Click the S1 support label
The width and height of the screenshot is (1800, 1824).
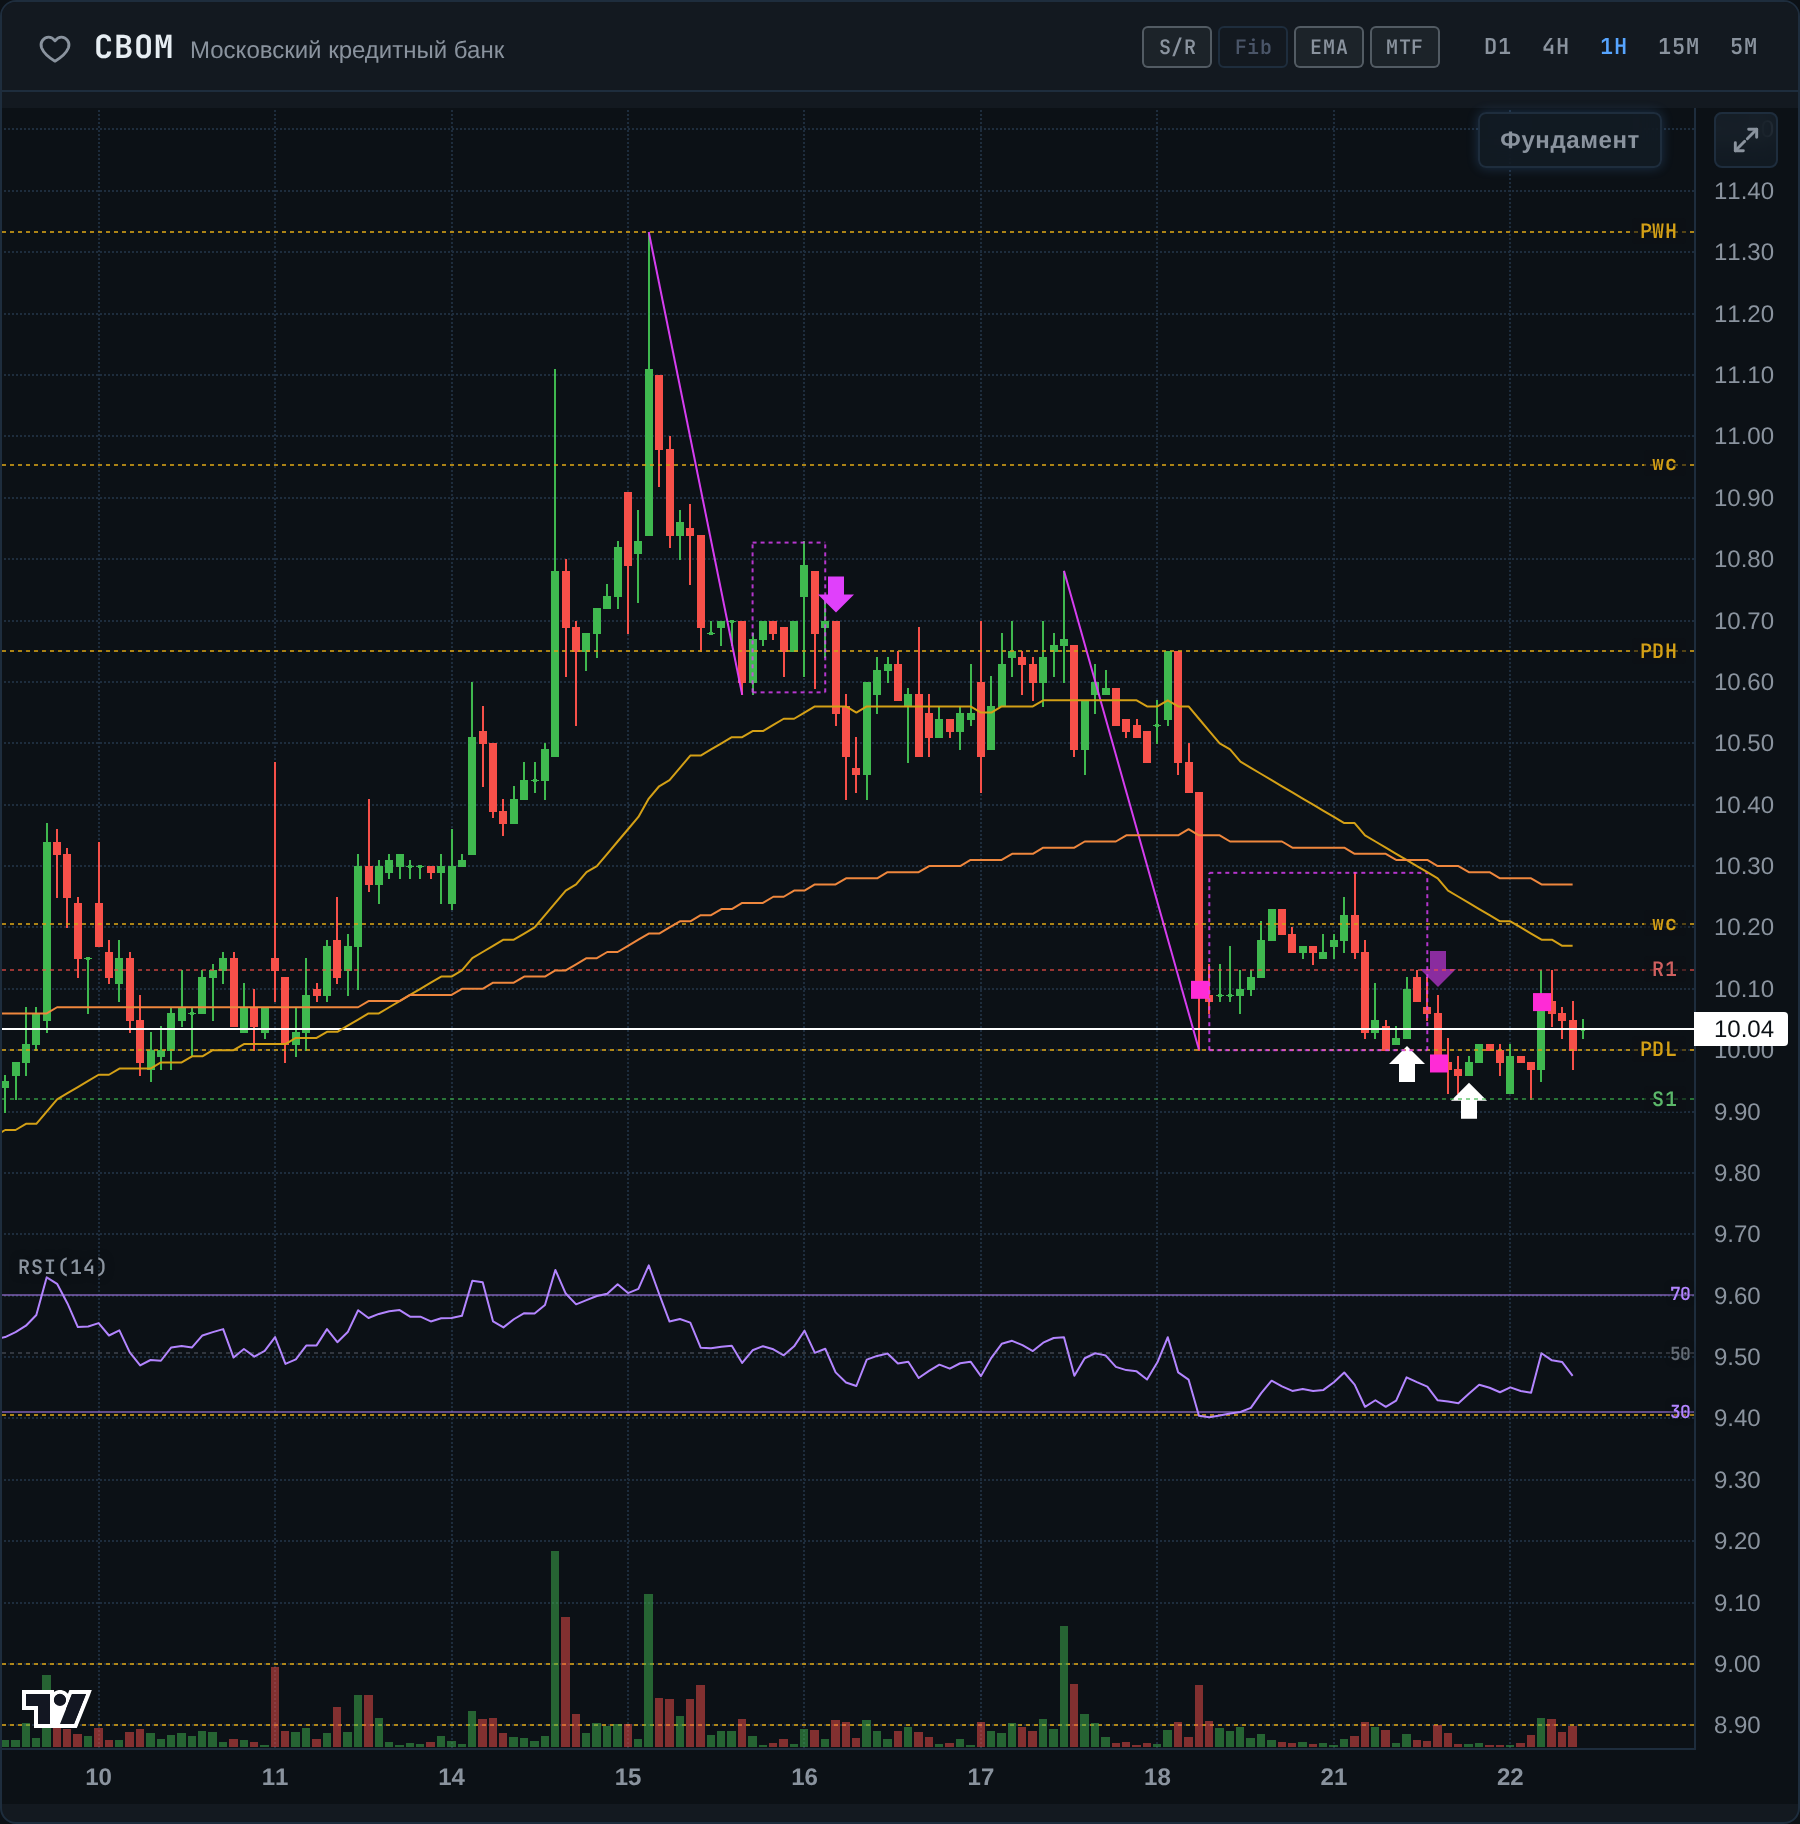[1664, 1099]
